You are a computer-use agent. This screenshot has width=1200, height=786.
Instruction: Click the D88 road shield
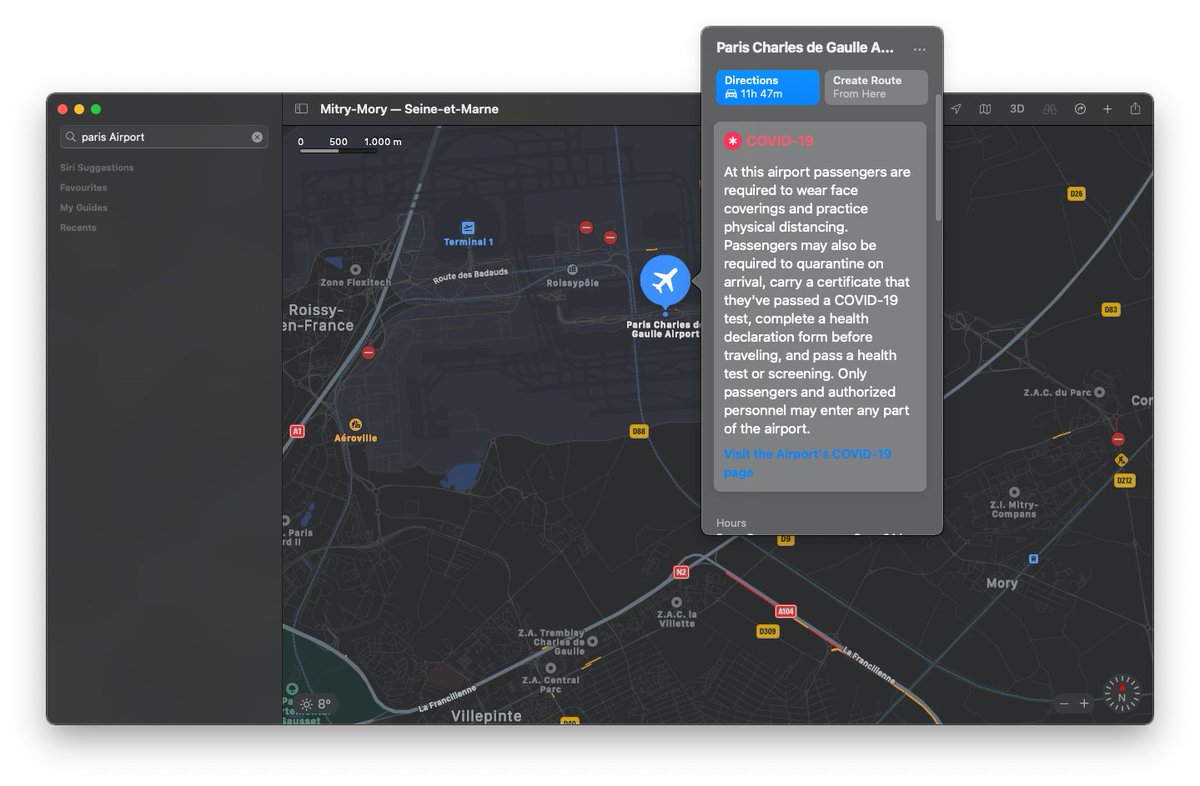coord(639,431)
